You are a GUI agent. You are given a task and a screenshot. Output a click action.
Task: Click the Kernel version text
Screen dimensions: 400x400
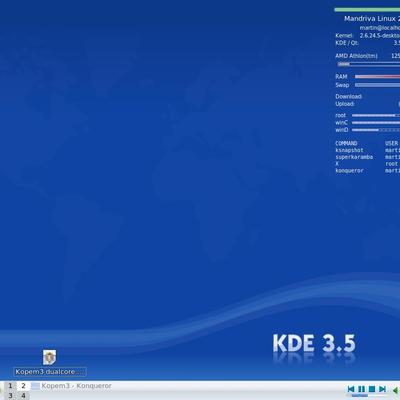click(x=380, y=35)
